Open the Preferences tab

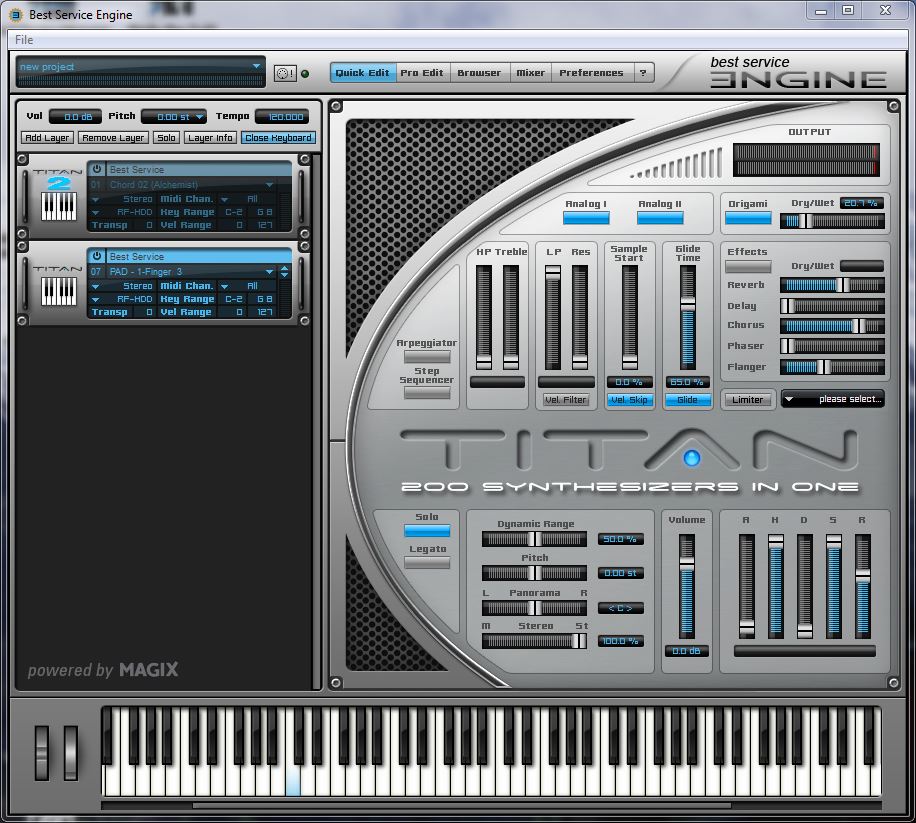point(591,73)
